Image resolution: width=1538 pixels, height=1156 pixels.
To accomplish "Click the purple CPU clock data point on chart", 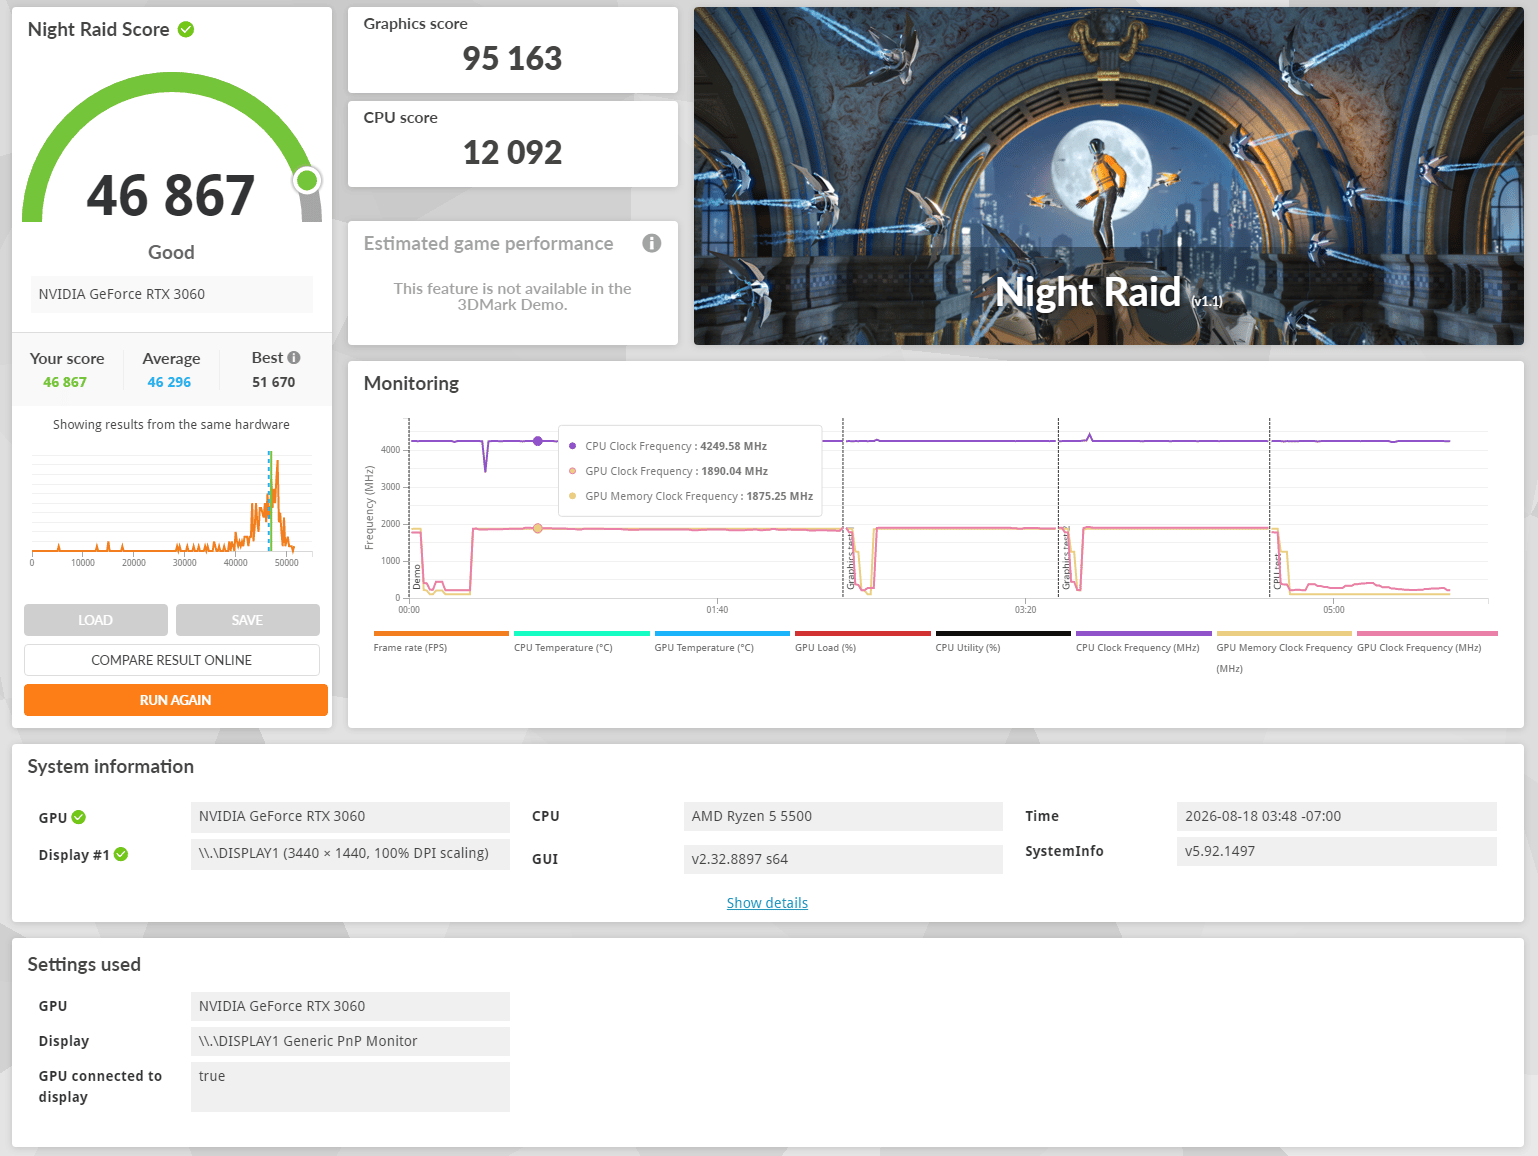I will [x=538, y=441].
